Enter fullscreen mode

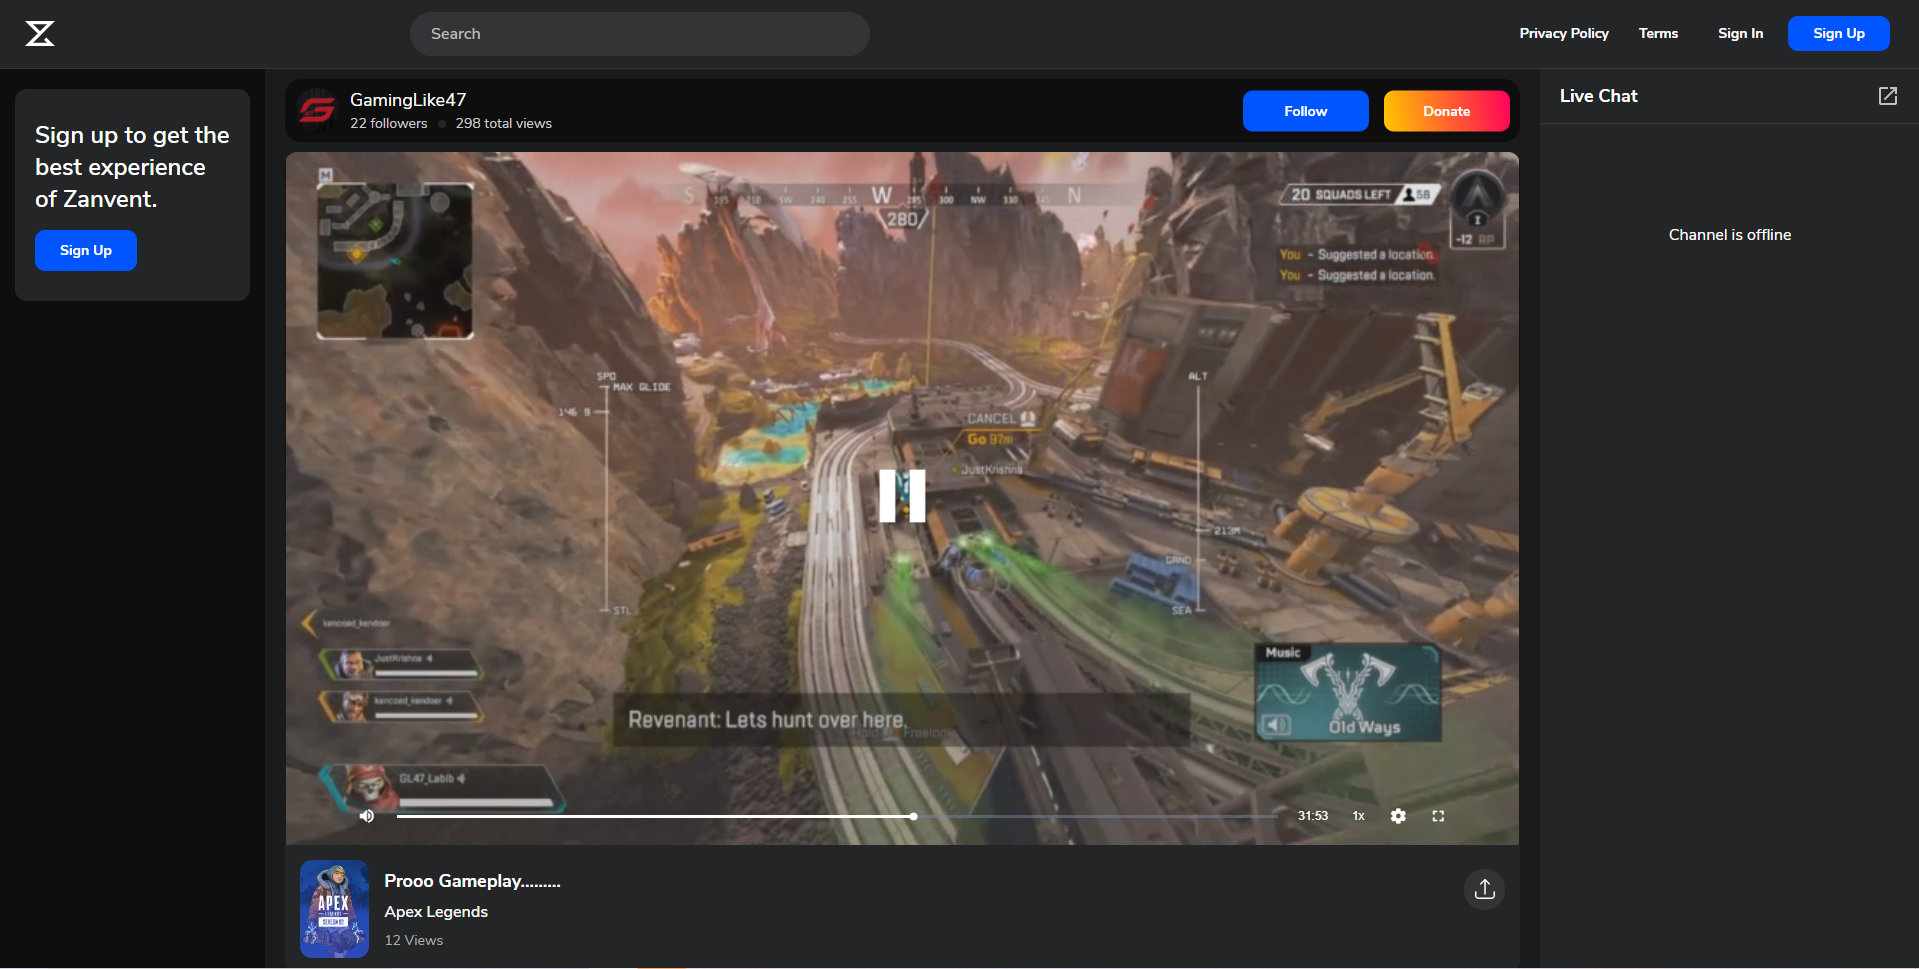pyautogui.click(x=1438, y=816)
